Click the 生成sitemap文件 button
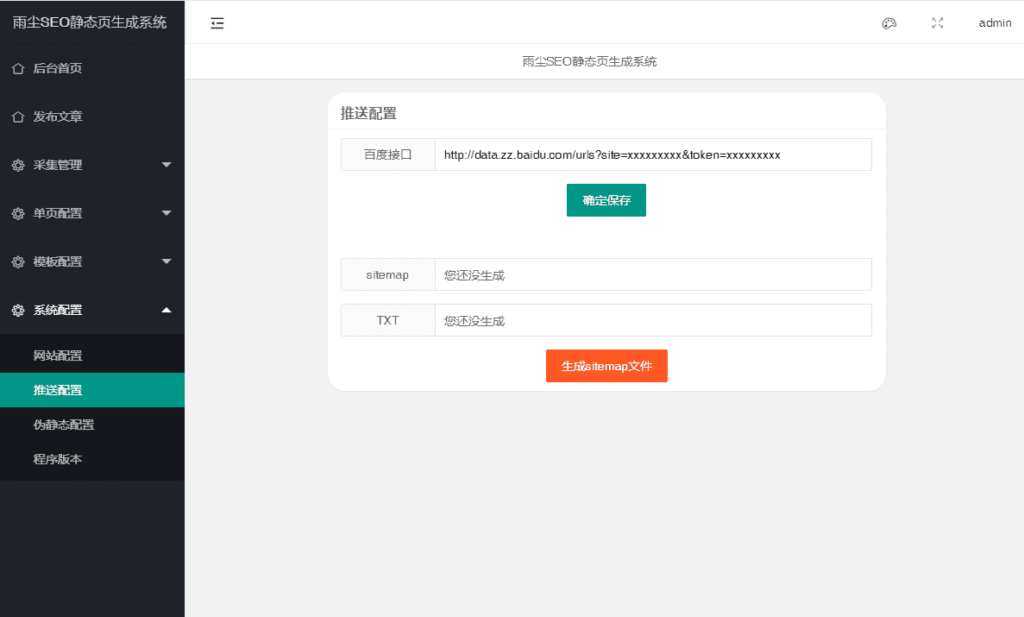 coord(607,366)
